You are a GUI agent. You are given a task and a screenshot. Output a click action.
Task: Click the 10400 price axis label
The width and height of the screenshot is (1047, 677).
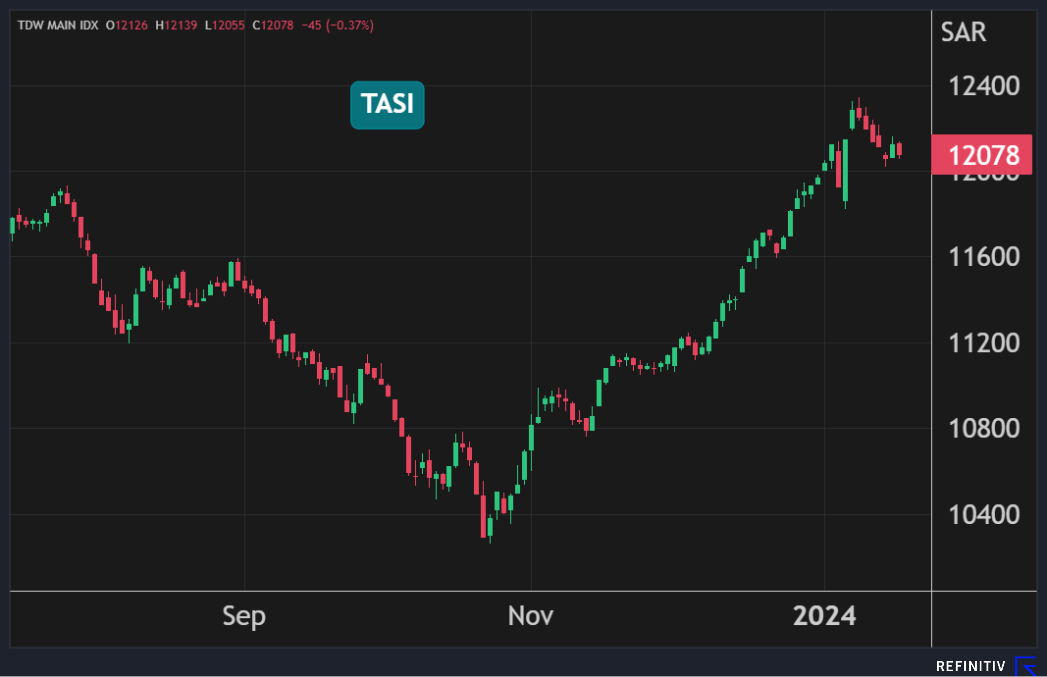click(x=984, y=515)
